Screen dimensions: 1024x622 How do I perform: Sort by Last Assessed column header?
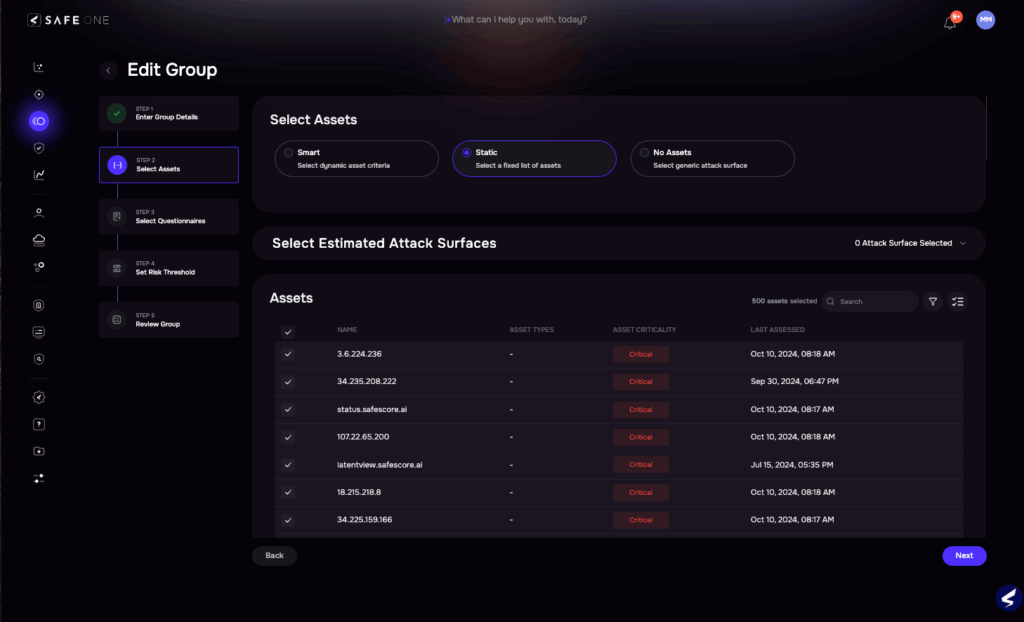(x=777, y=330)
